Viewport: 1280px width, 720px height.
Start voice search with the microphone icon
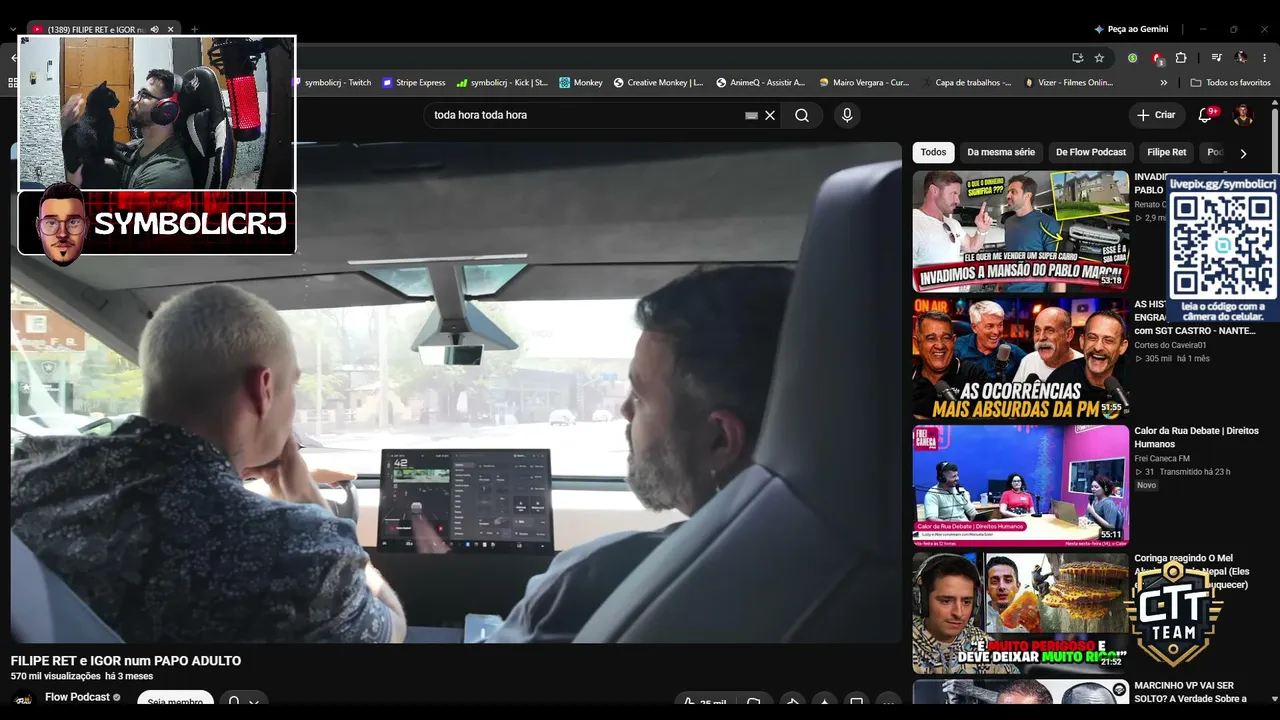point(847,115)
